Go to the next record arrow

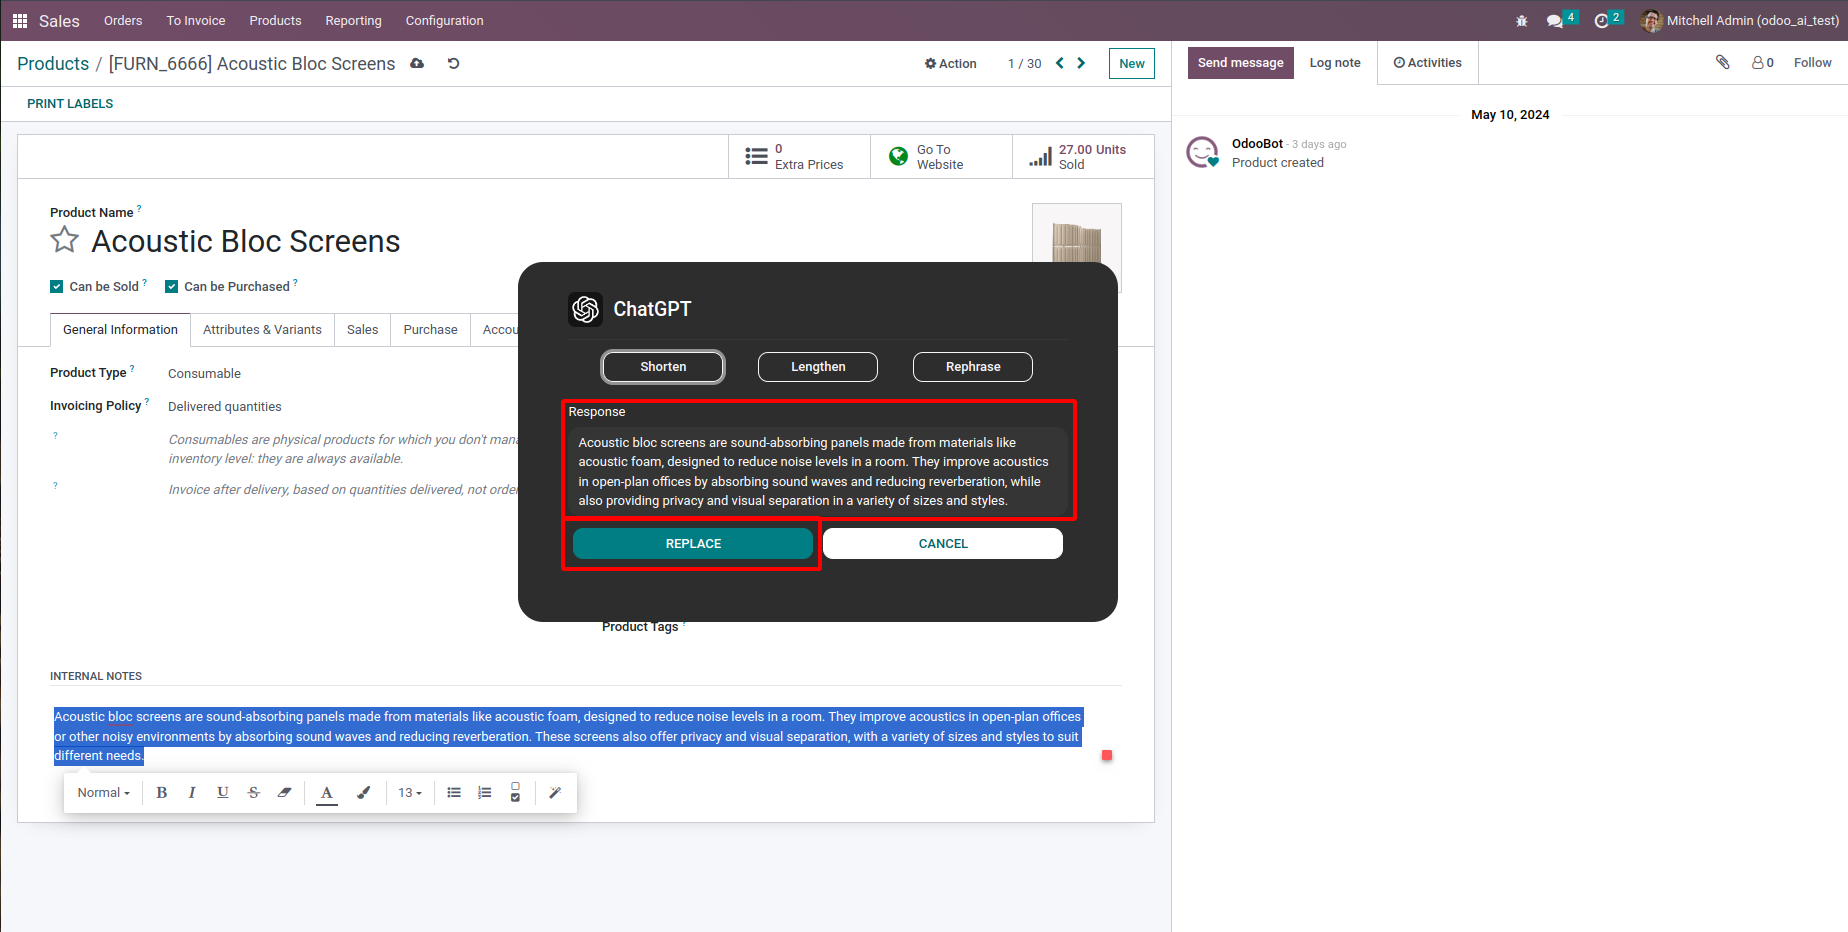pos(1081,63)
